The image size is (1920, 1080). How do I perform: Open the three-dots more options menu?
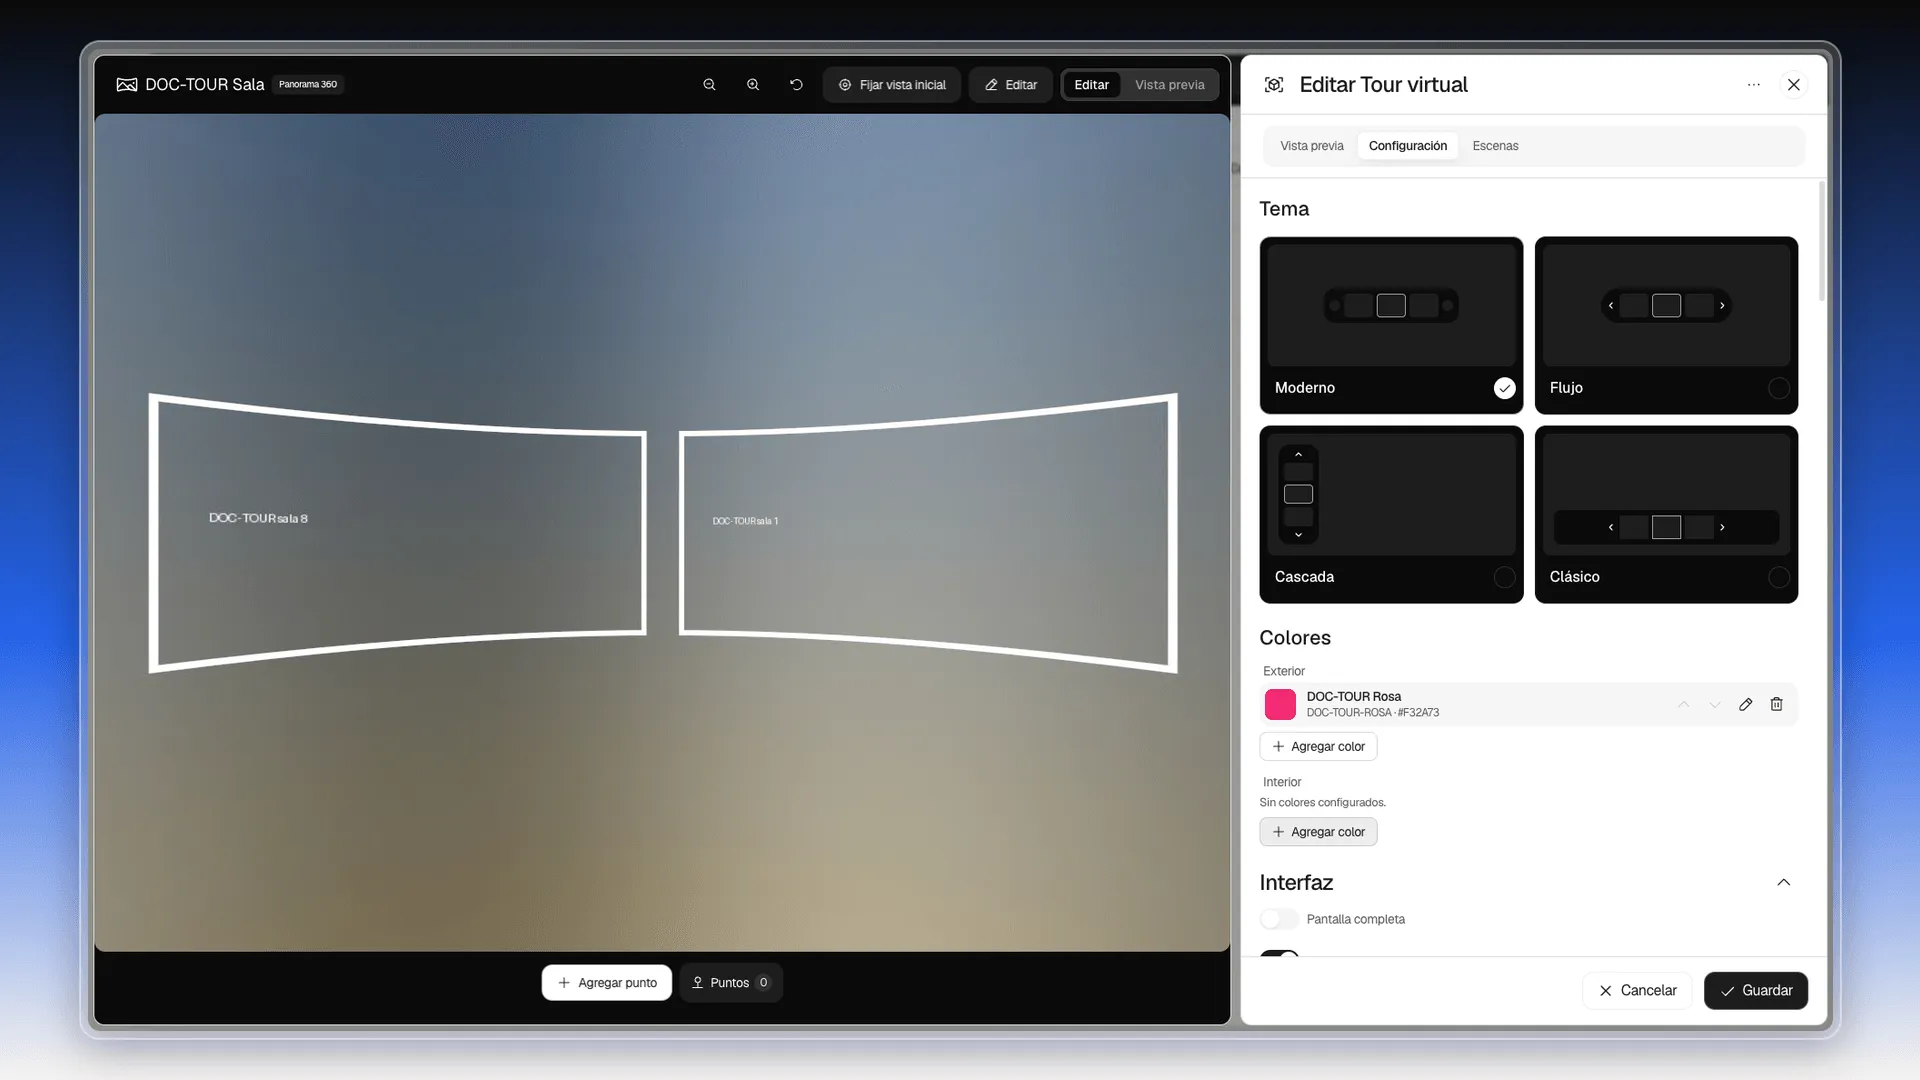1753,85
